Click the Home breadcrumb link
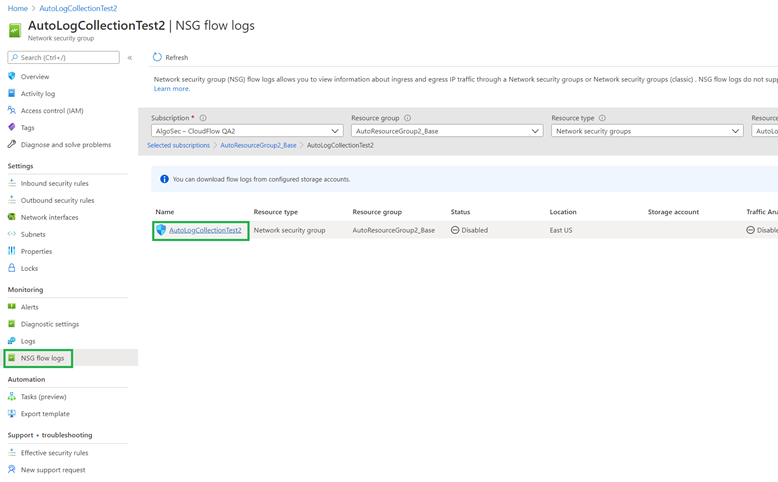The height and width of the screenshot is (482, 778). point(18,8)
